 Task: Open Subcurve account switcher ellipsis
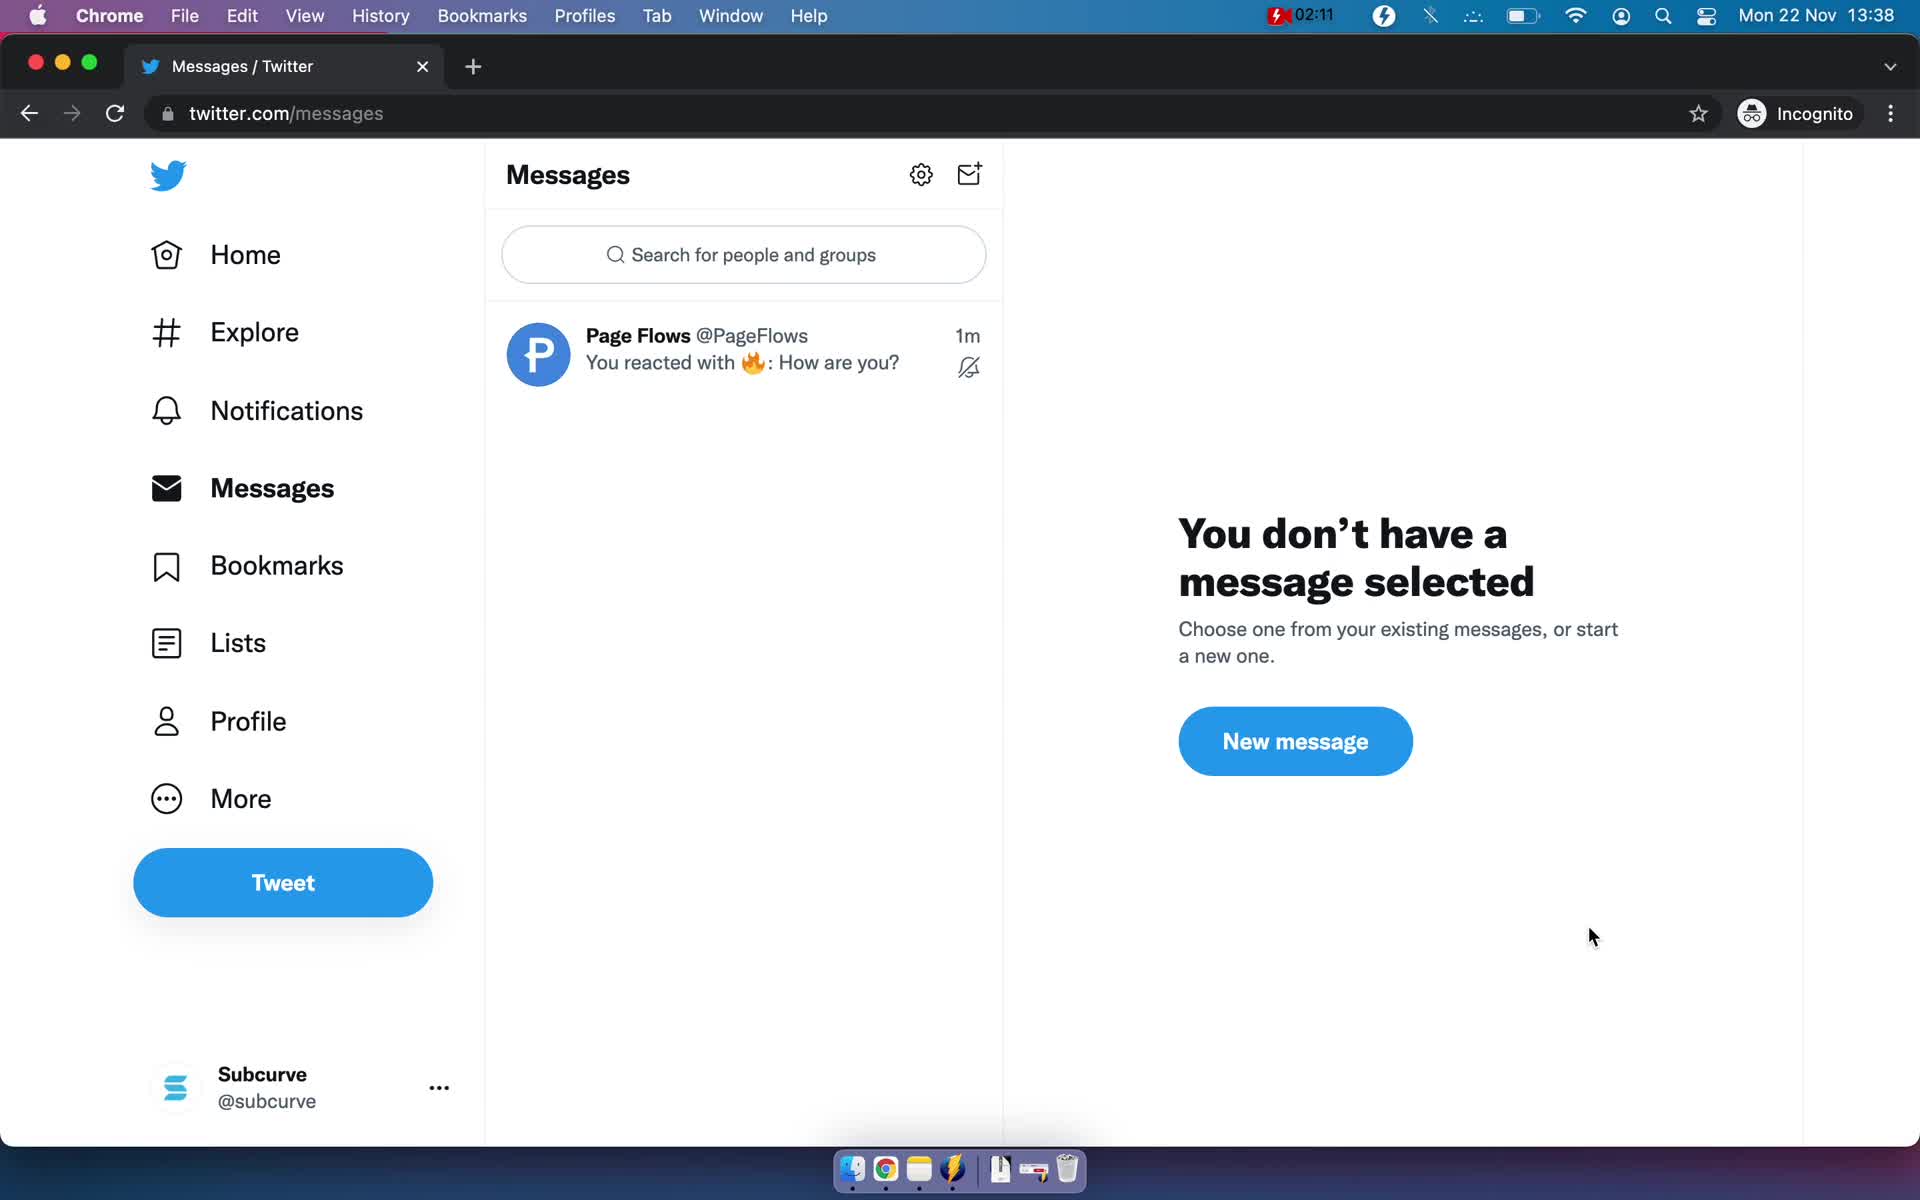pos(439,1088)
